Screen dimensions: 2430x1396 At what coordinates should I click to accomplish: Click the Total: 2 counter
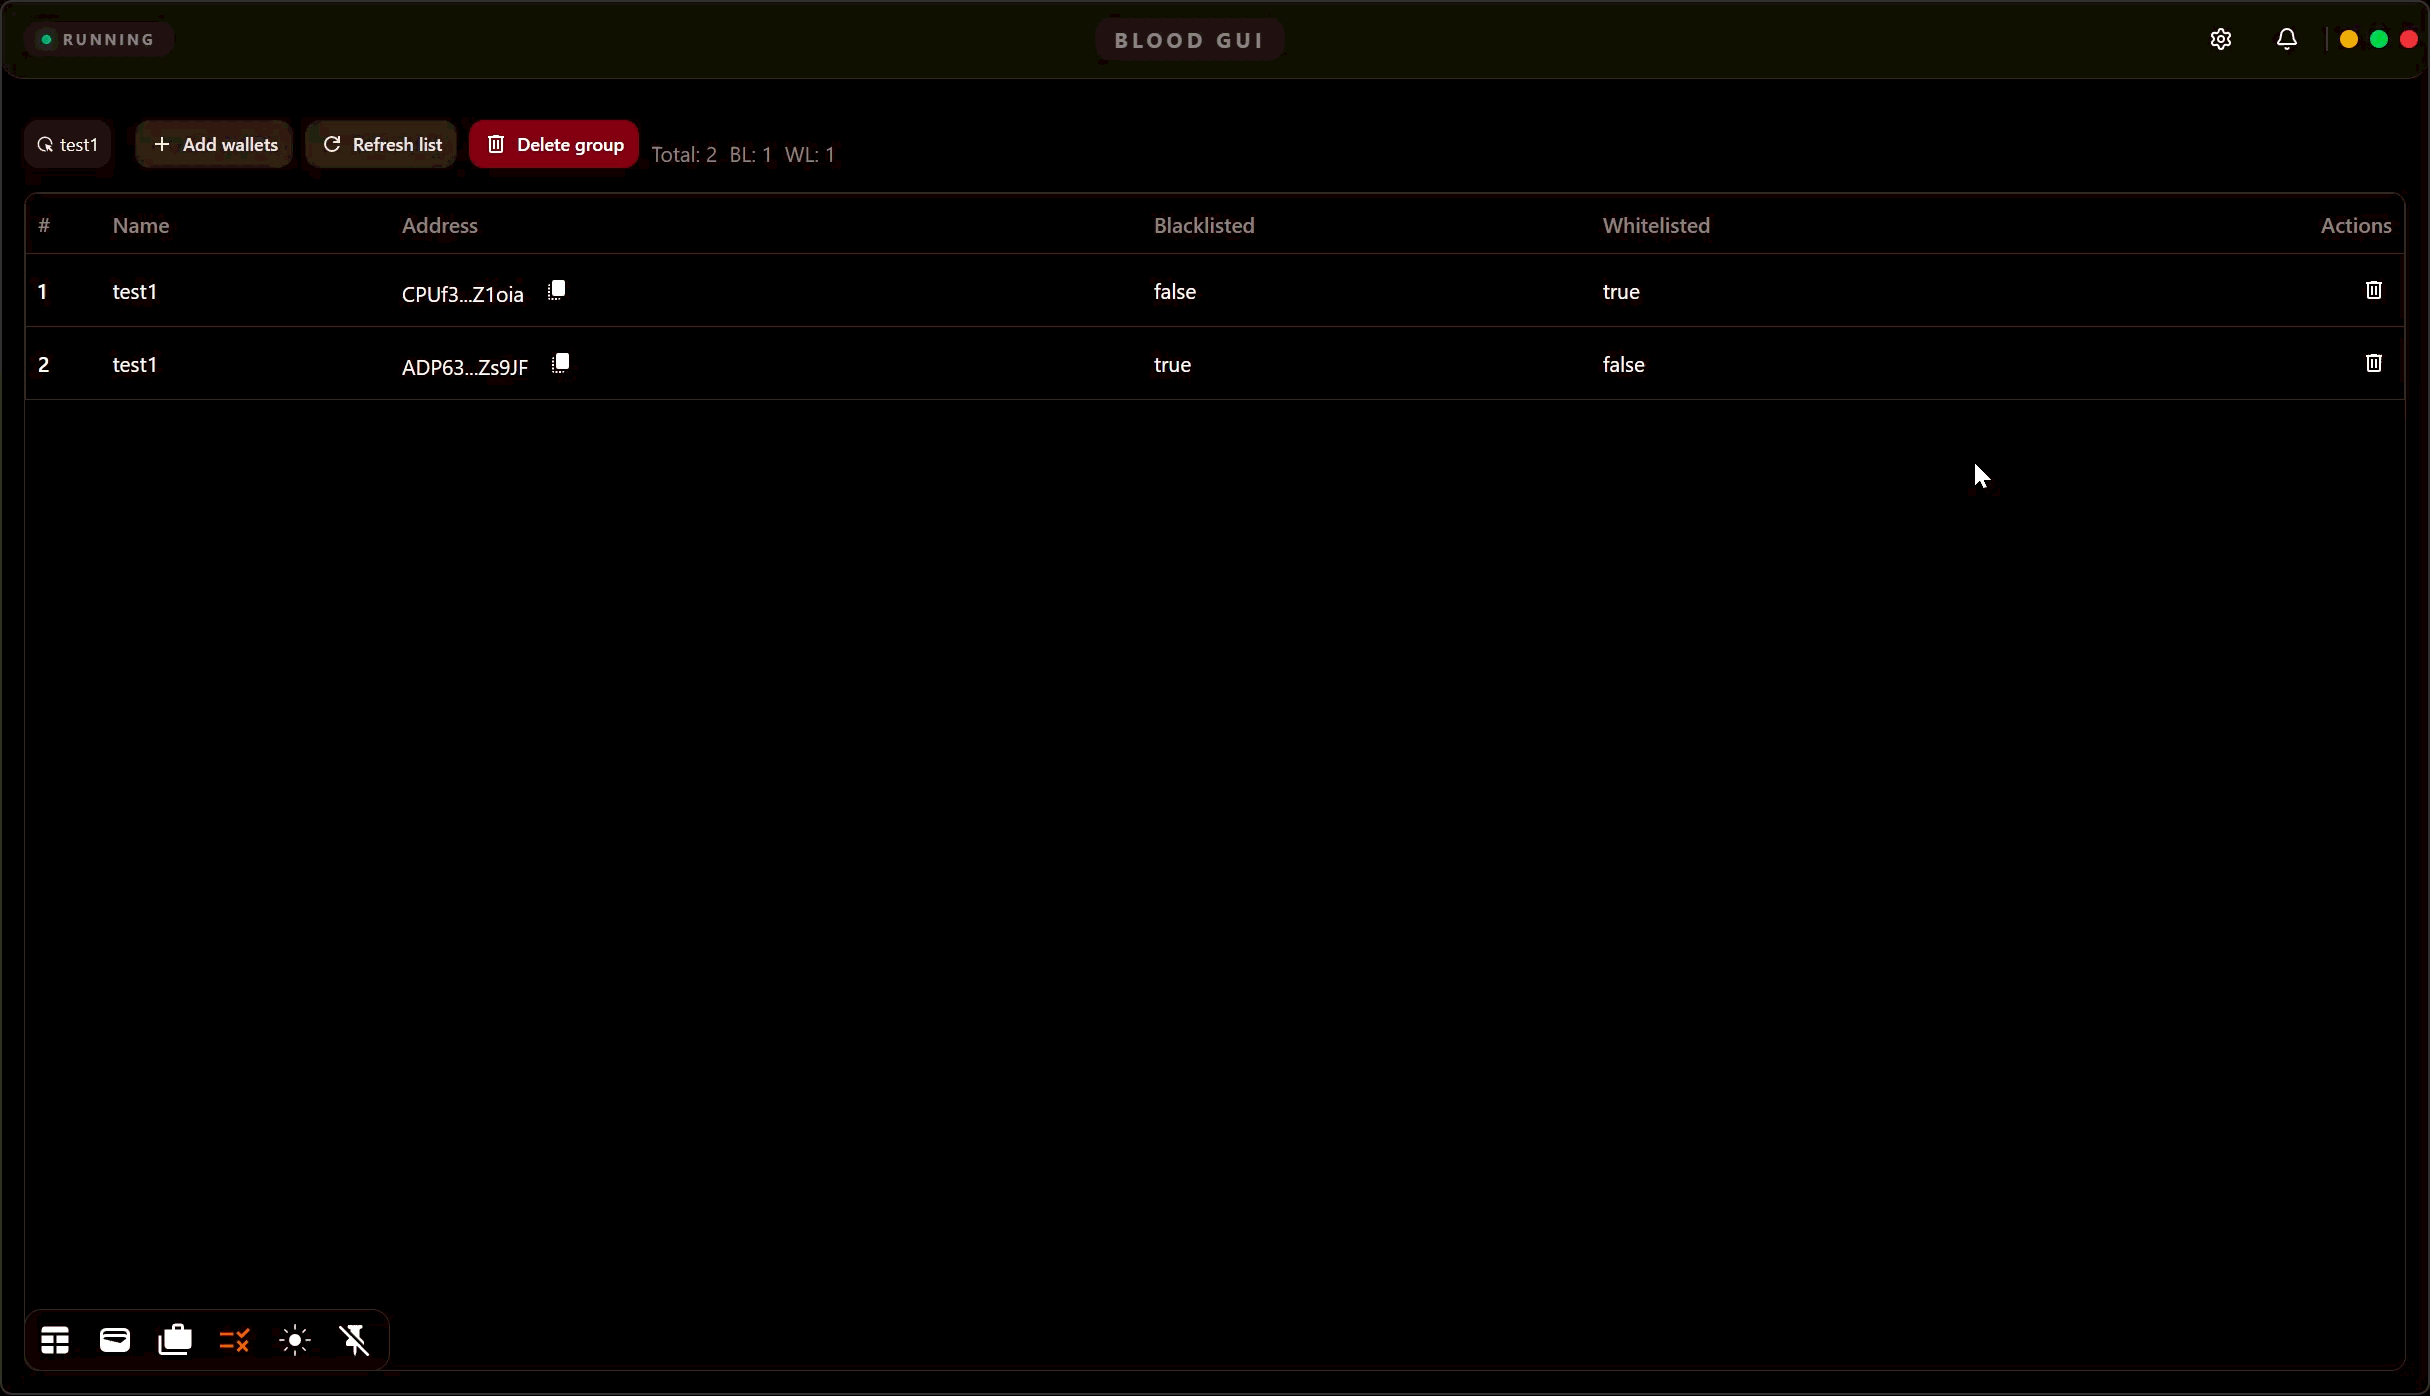coord(684,155)
